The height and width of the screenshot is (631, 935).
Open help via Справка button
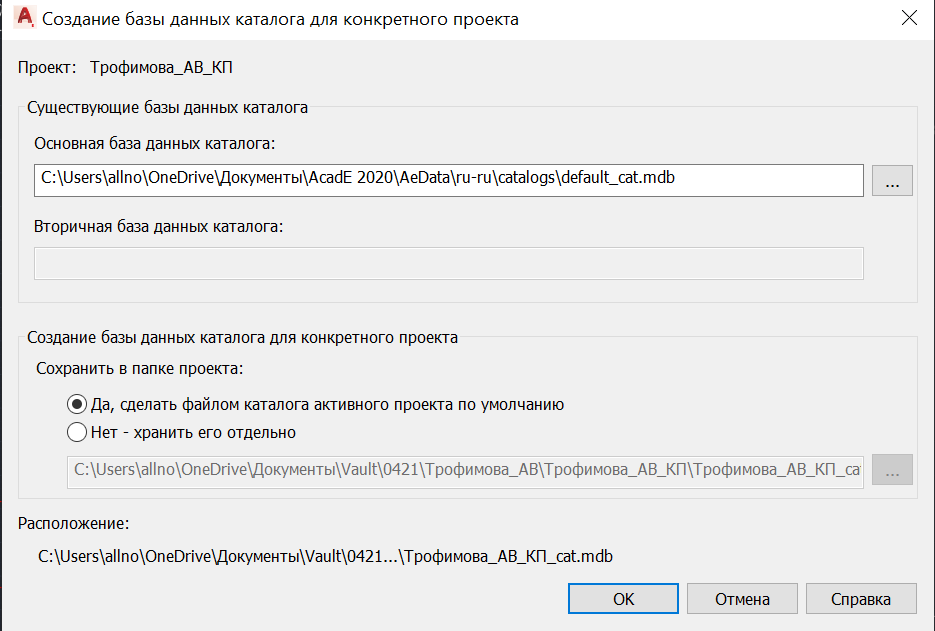861,598
